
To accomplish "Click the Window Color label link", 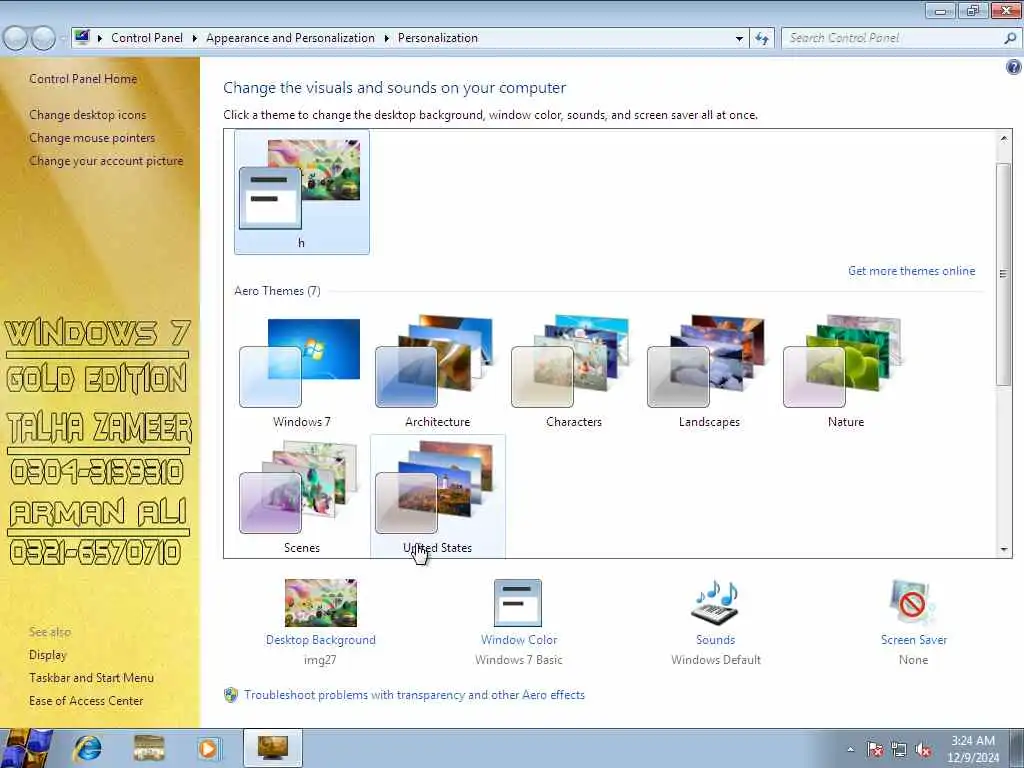I will (x=519, y=640).
